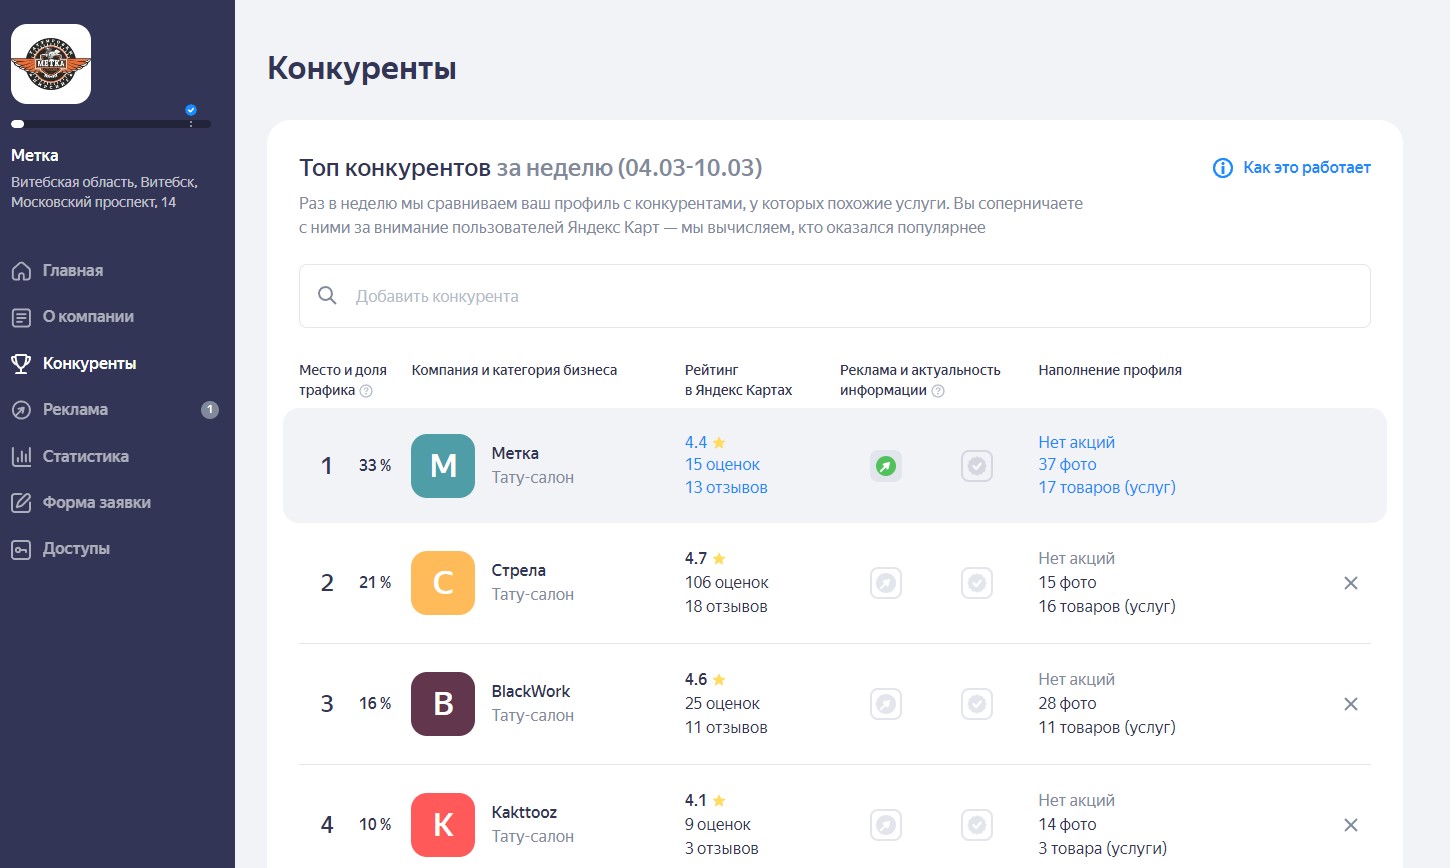Click the blue verified checkmark badge
The width and height of the screenshot is (1450, 868).
(x=191, y=110)
